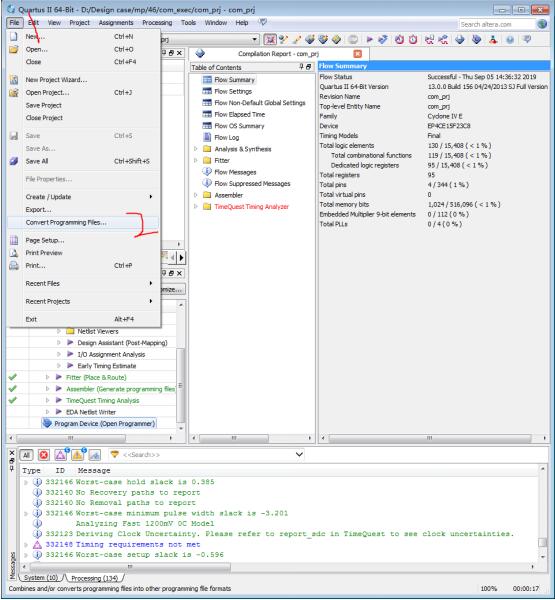Toggle the critical warning messages filter
This screenshot has width=555, height=600.
[x=60, y=455]
